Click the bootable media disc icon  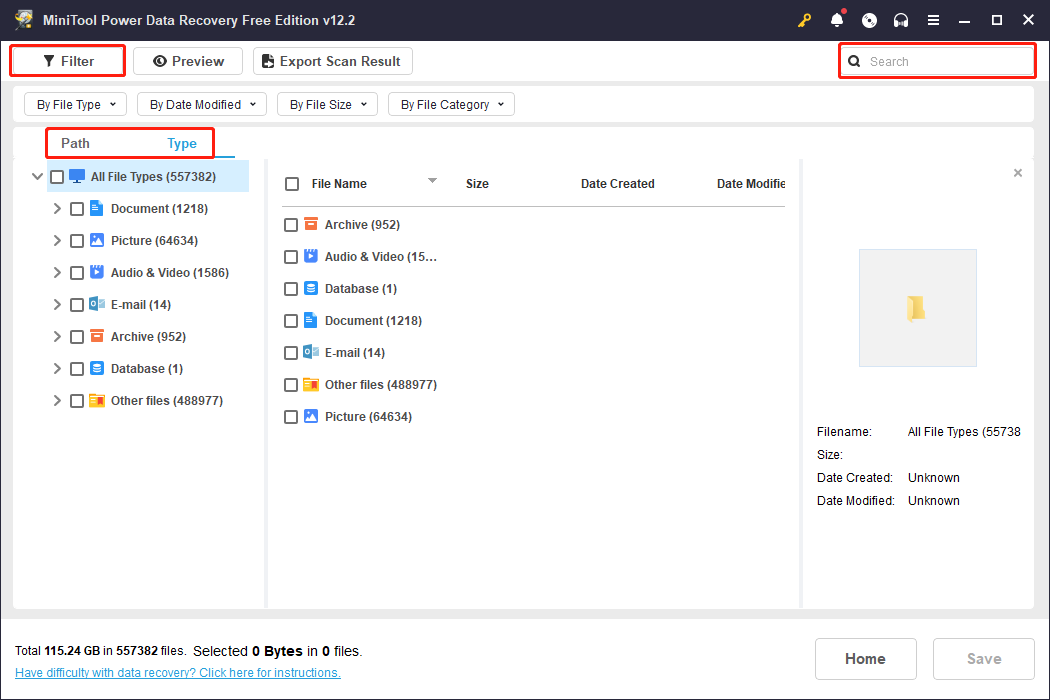[869, 20]
